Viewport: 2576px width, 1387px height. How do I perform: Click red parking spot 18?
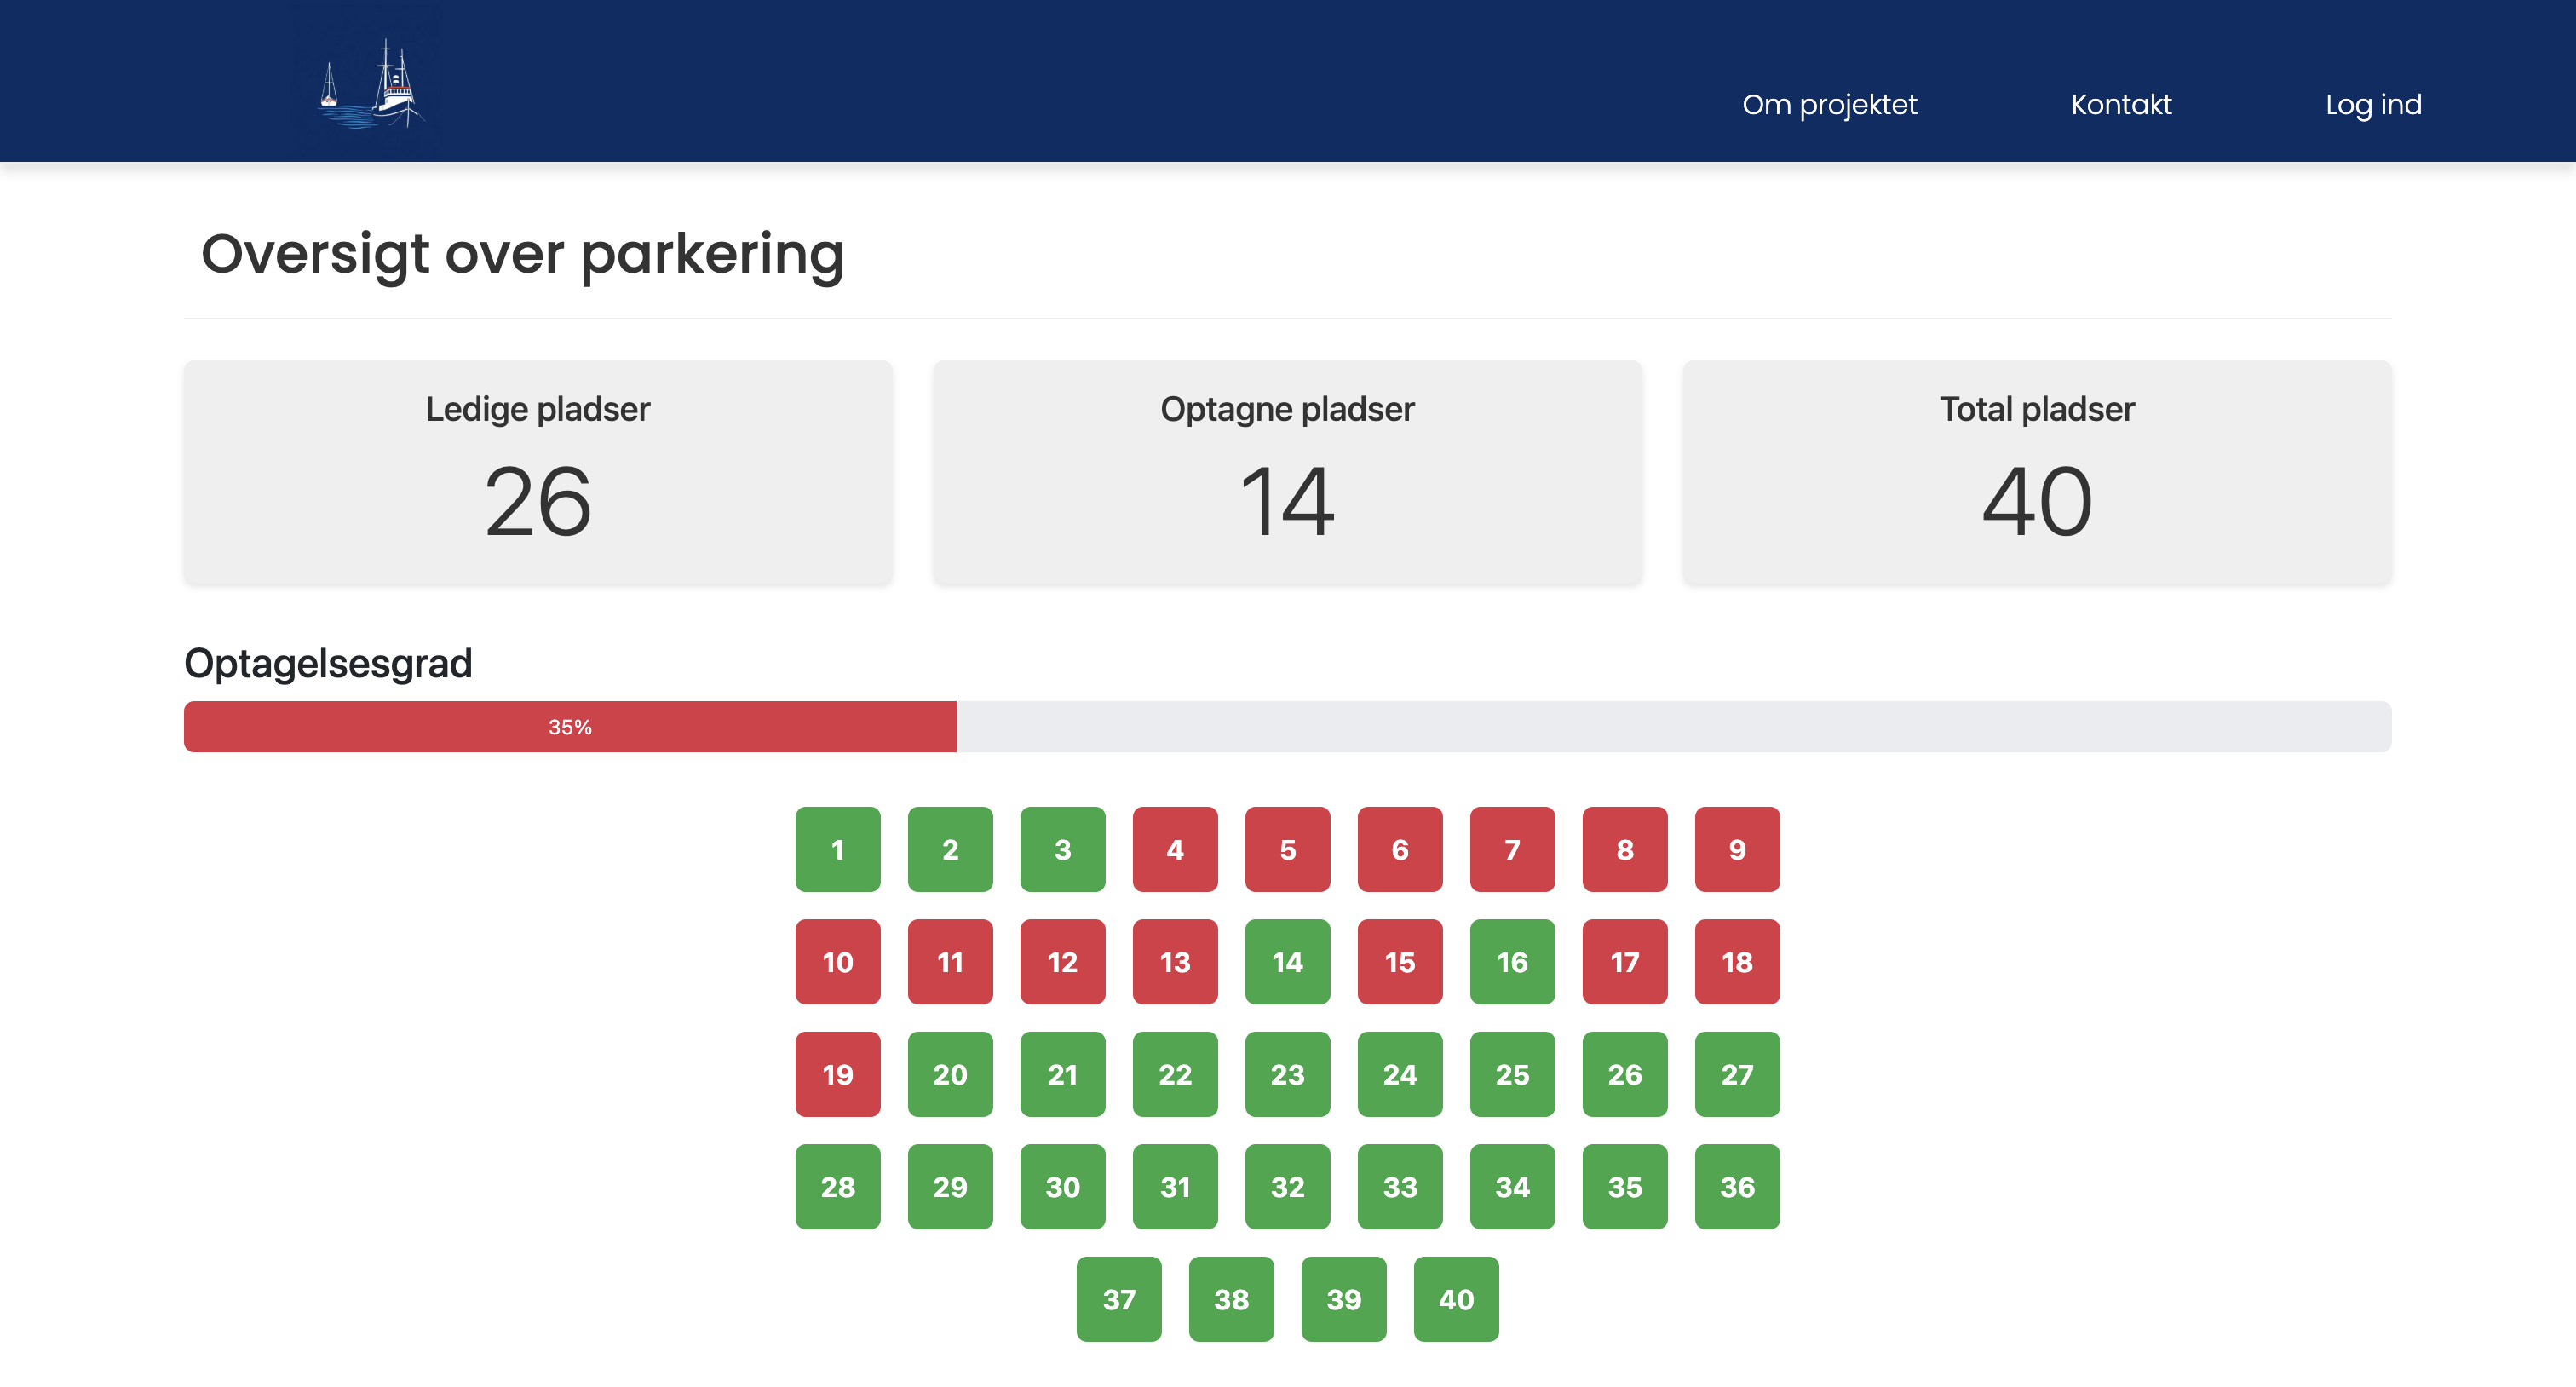click(1736, 961)
